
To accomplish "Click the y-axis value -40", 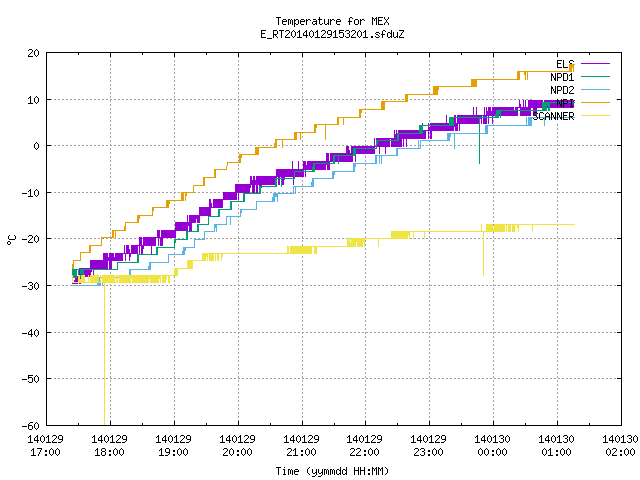I will tap(31, 333).
